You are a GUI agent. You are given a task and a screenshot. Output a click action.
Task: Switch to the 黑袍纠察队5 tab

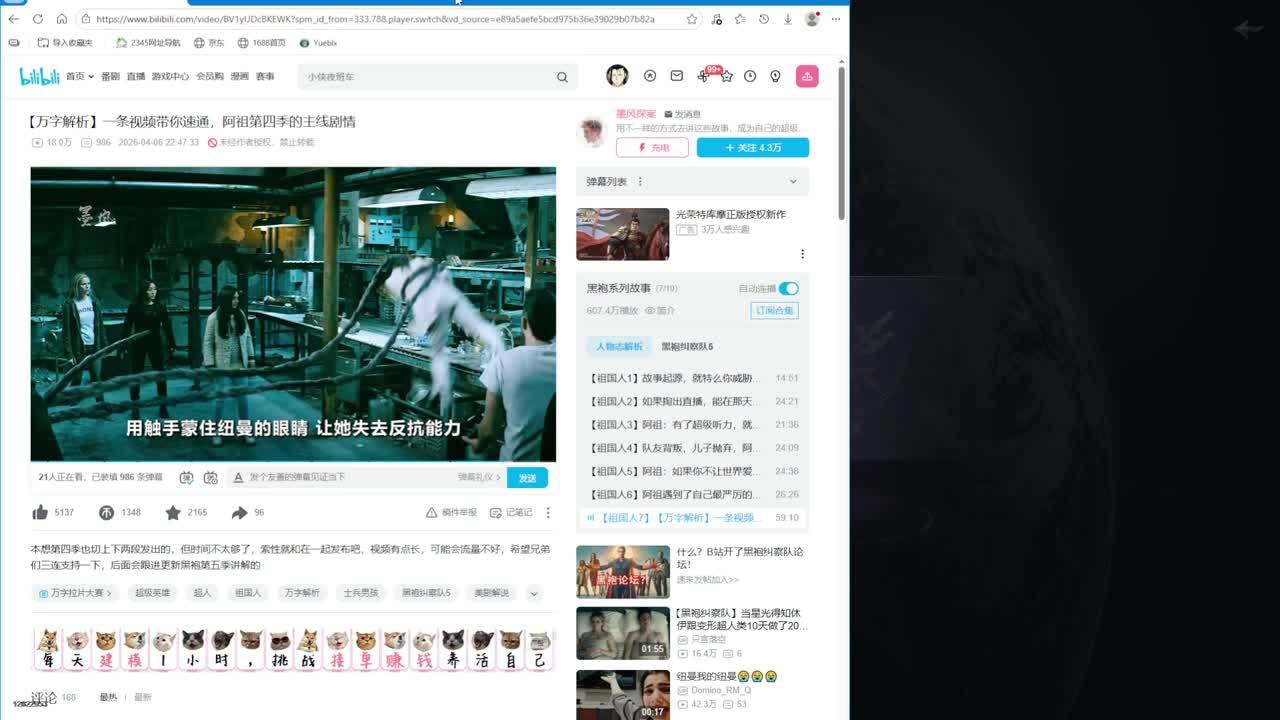687,346
